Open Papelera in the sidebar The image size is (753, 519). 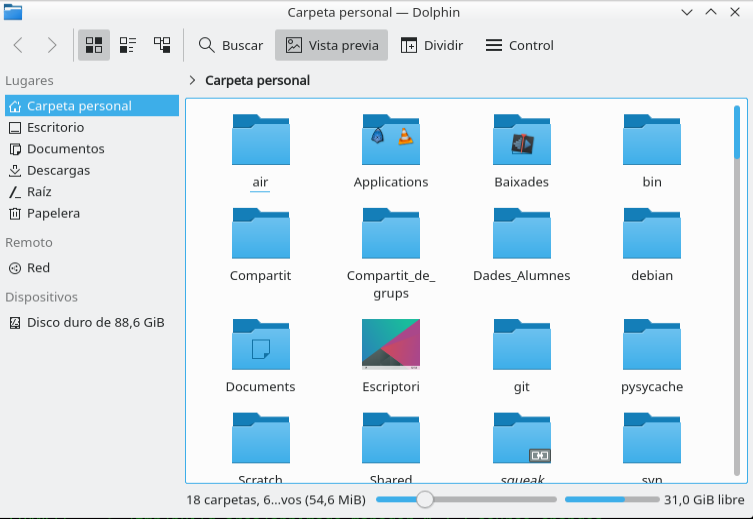tap(92, 213)
